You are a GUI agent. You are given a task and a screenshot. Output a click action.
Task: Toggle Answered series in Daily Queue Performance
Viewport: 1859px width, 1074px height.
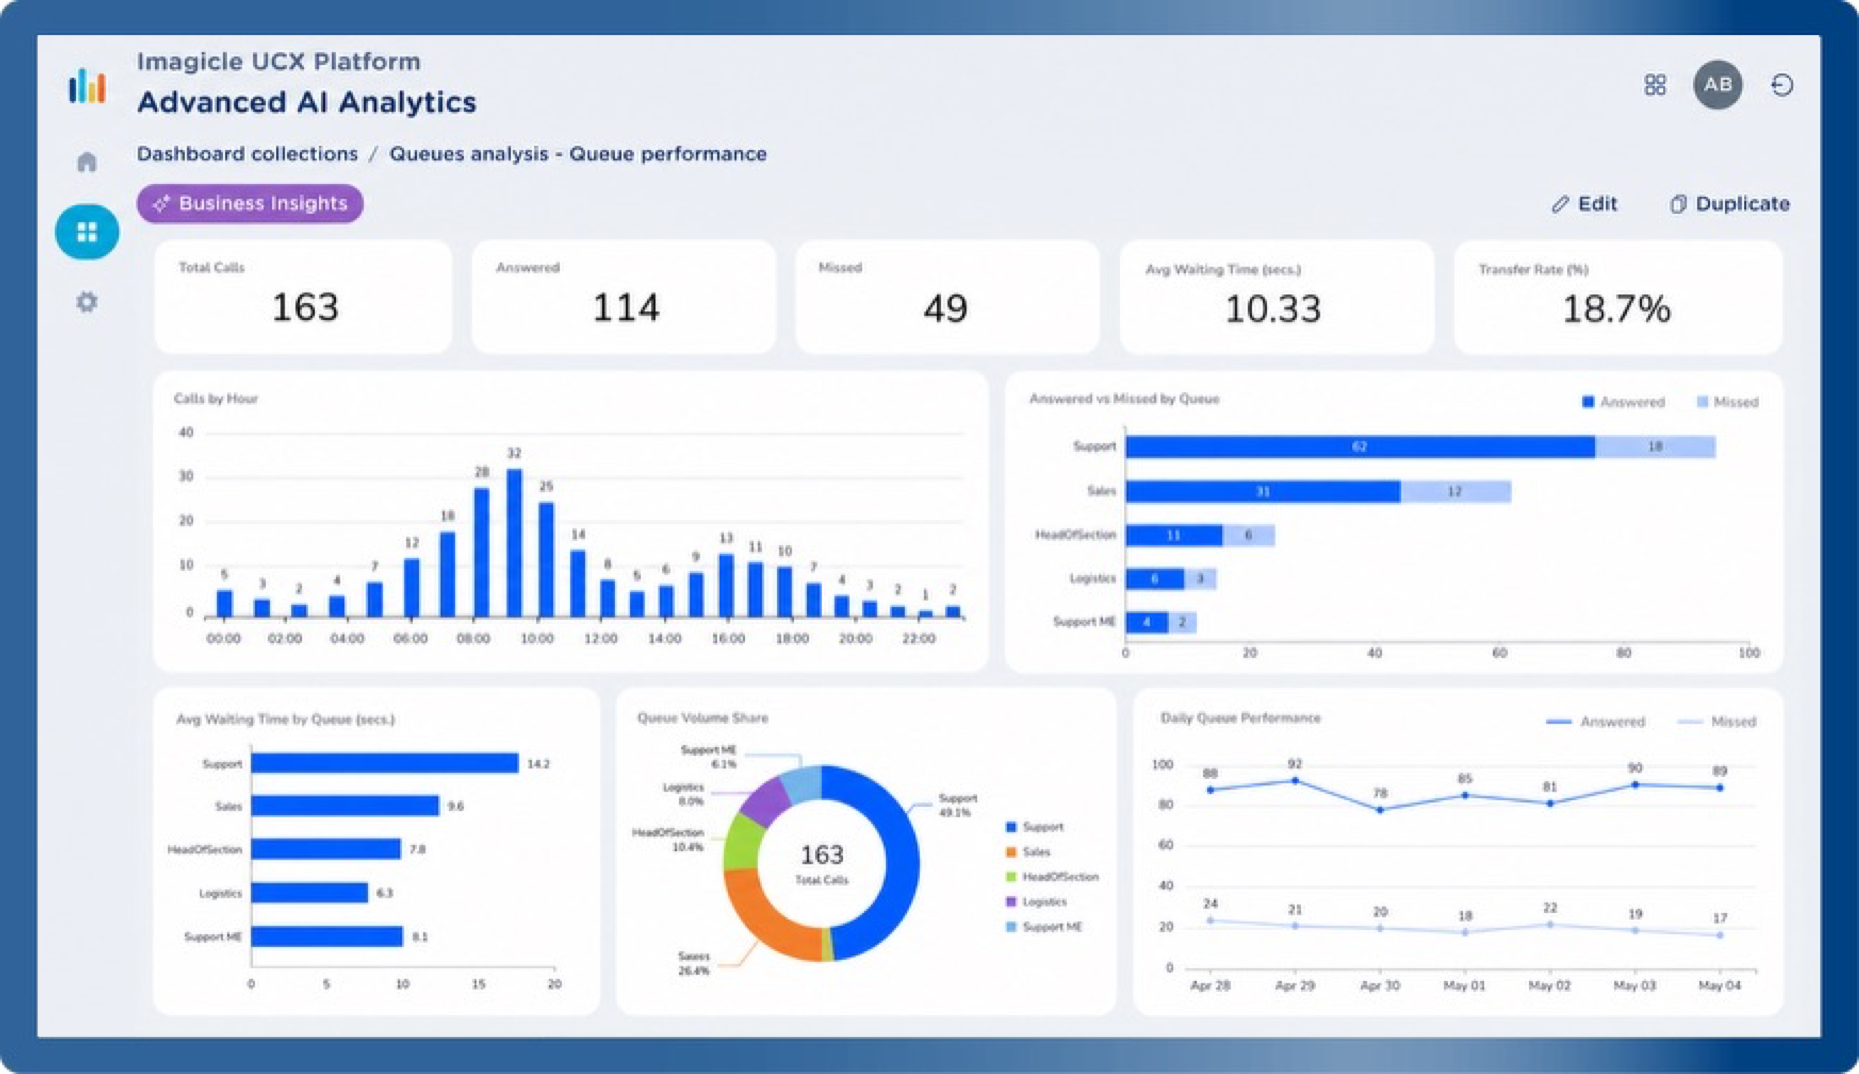pyautogui.click(x=1595, y=721)
